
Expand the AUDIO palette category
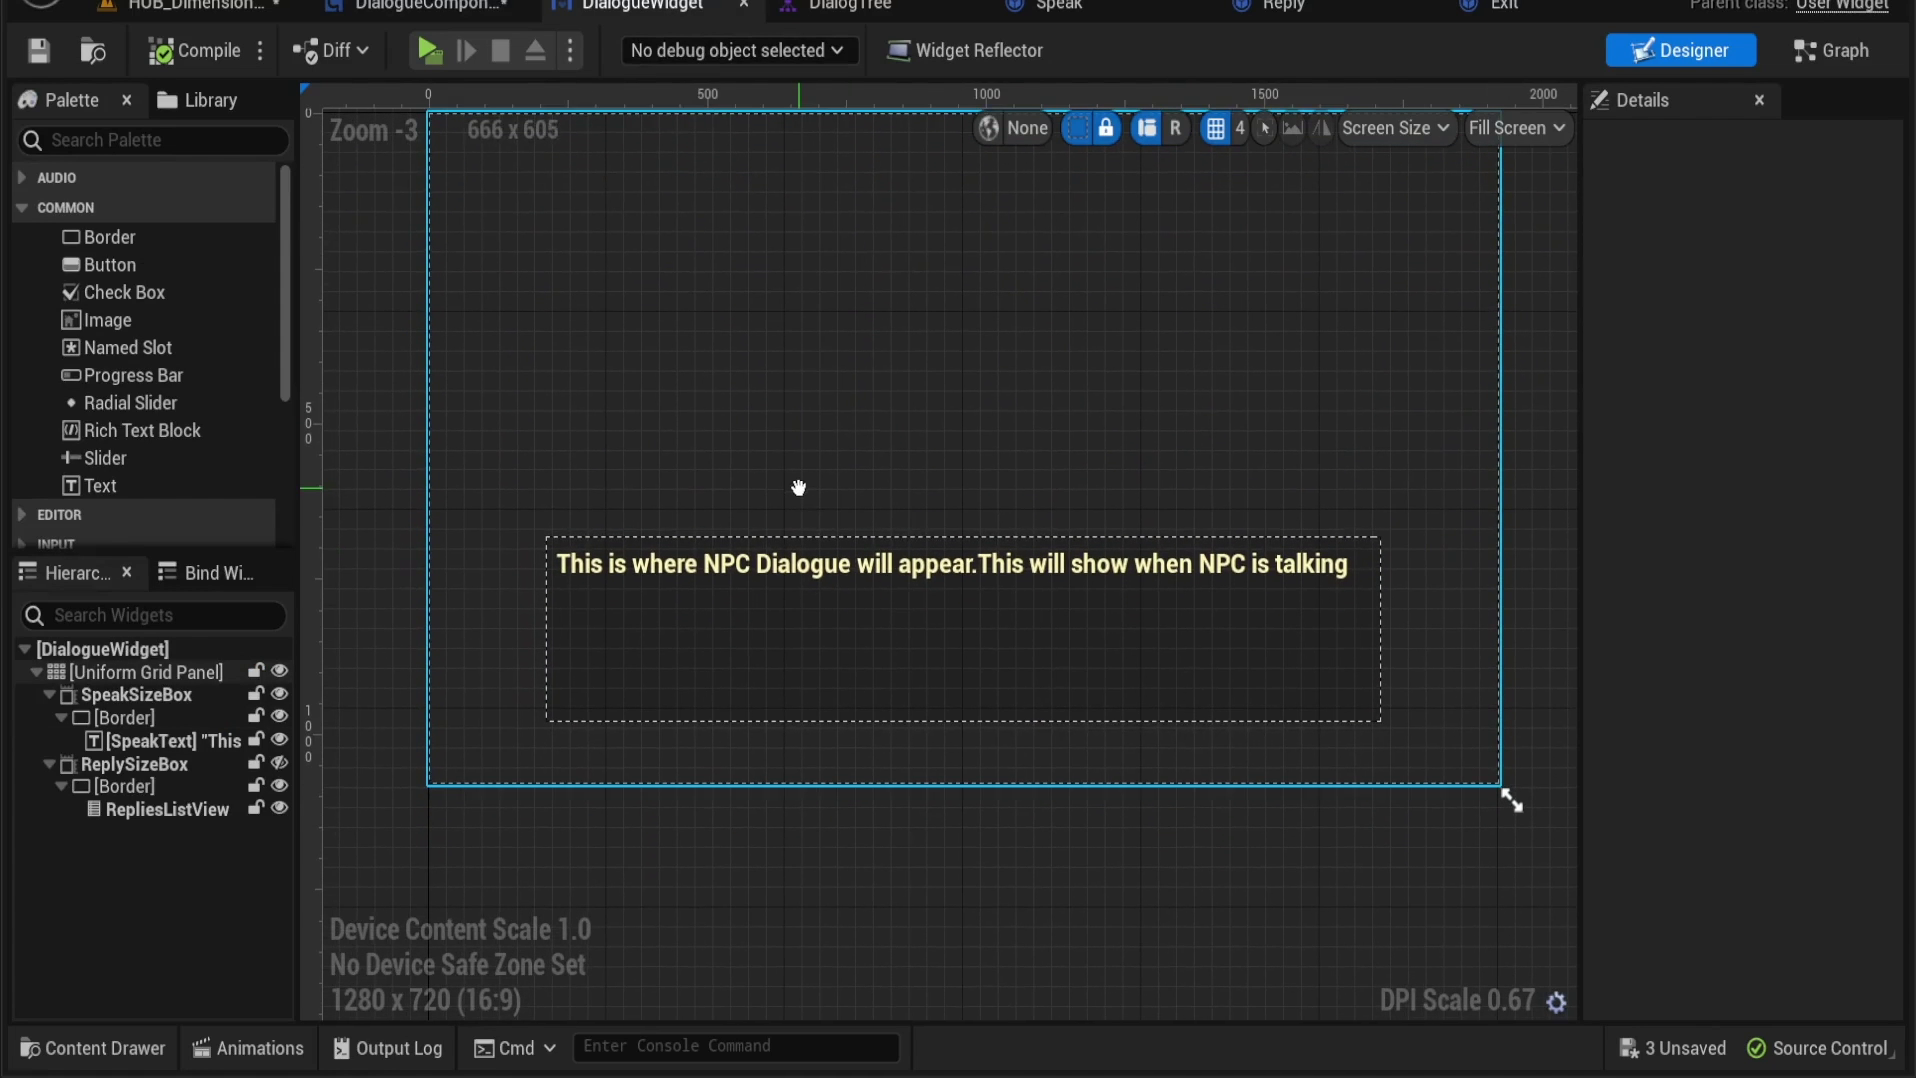(x=22, y=177)
